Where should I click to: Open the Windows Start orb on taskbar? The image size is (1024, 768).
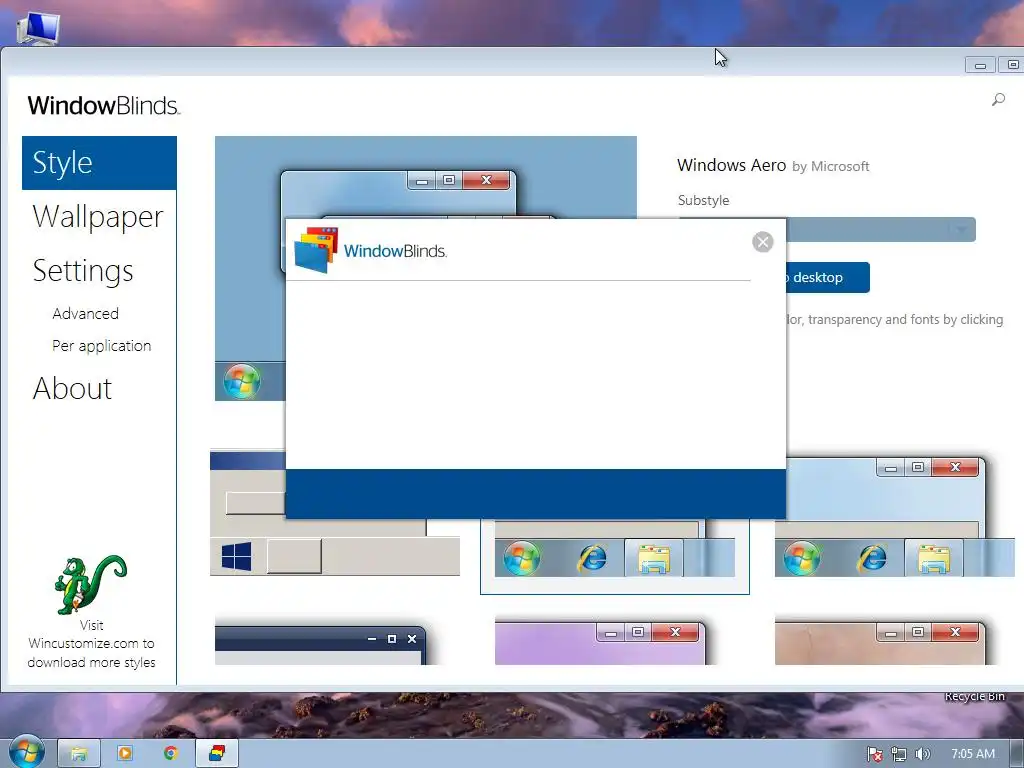point(26,752)
